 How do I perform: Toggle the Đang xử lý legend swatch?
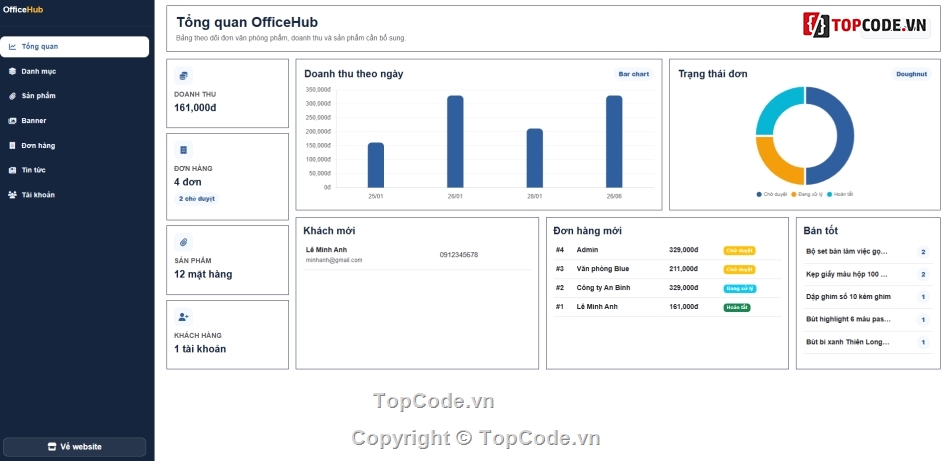[794, 194]
